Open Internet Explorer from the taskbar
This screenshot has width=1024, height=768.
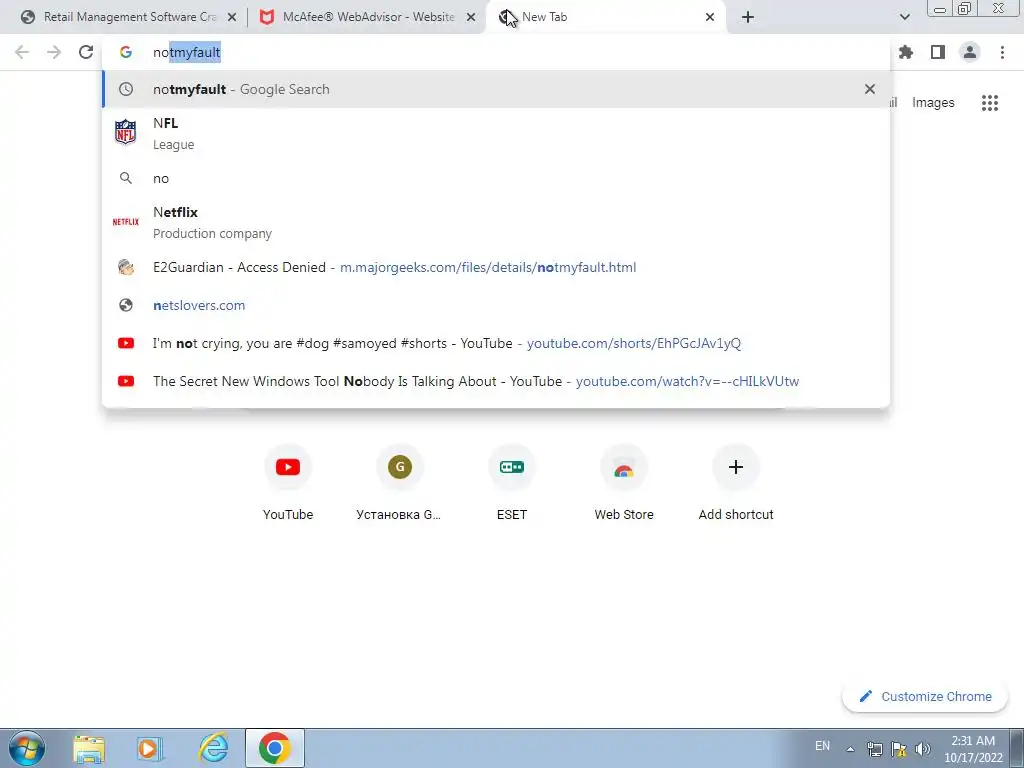point(214,748)
